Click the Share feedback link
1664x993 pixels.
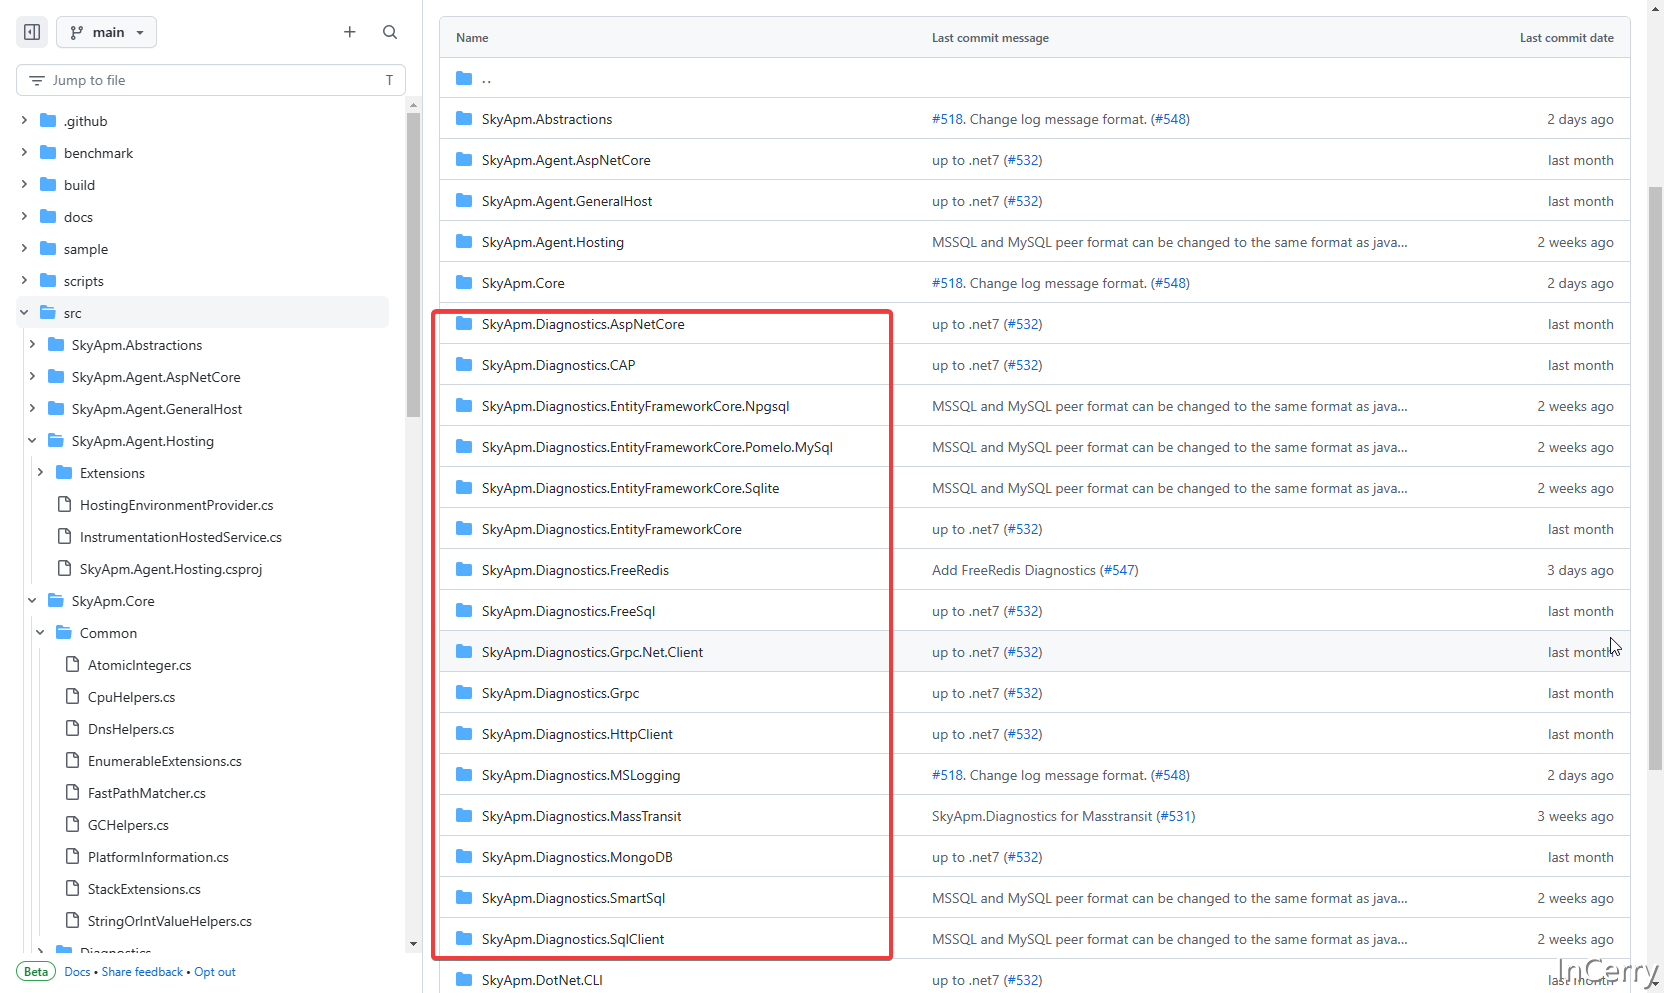click(x=142, y=972)
